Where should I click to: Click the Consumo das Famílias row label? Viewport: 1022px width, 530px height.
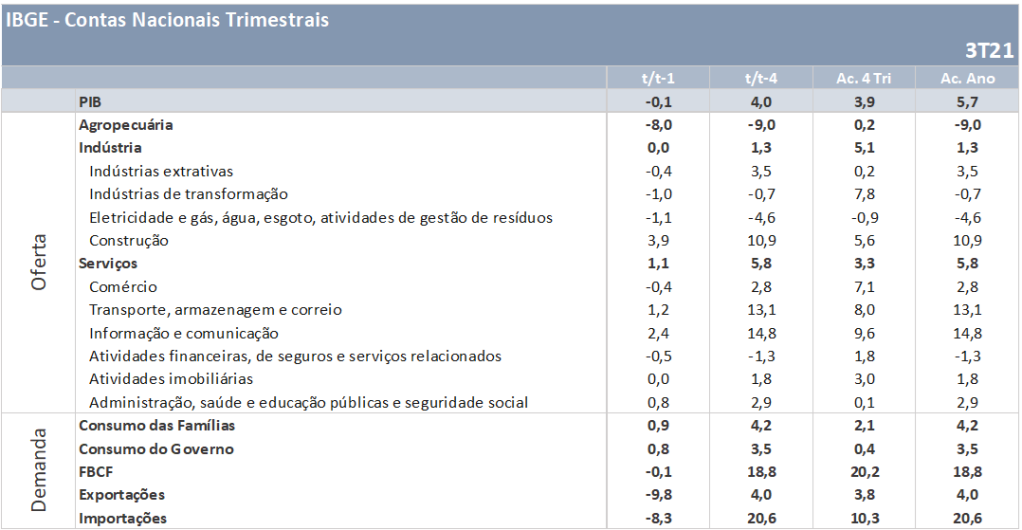[x=157, y=426]
